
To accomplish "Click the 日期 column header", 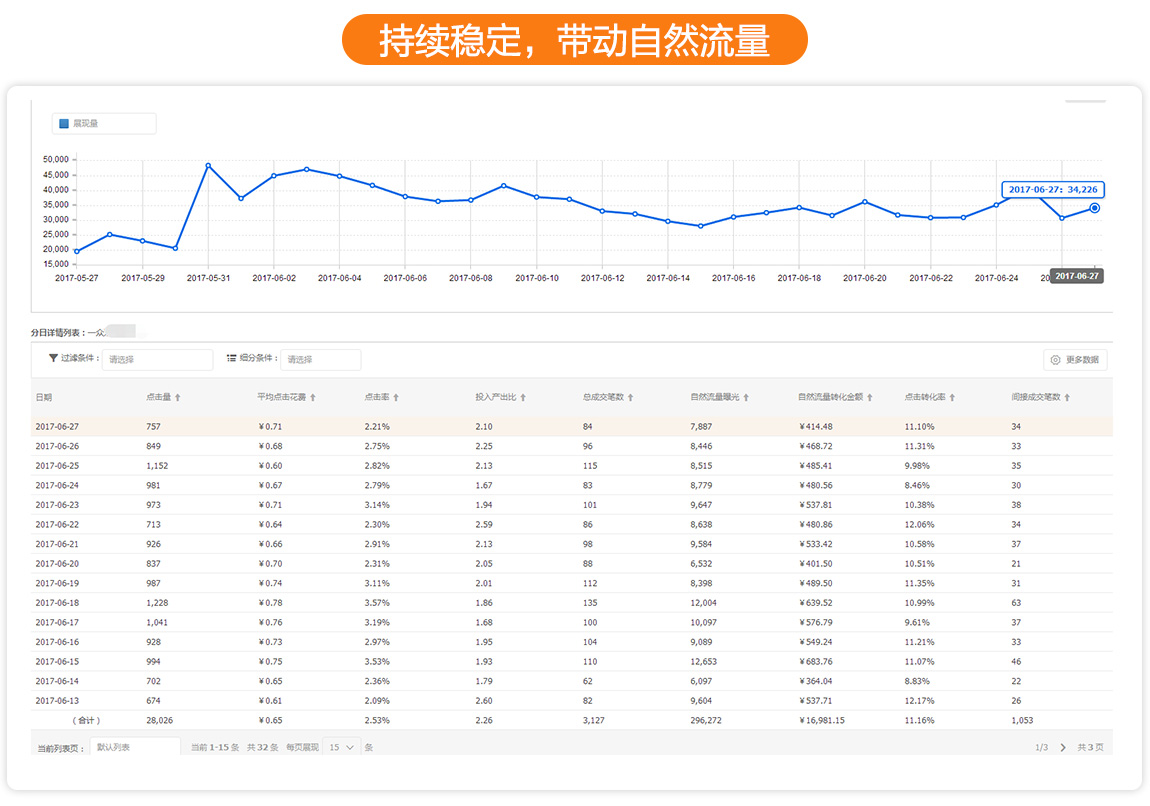I will pos(44,397).
